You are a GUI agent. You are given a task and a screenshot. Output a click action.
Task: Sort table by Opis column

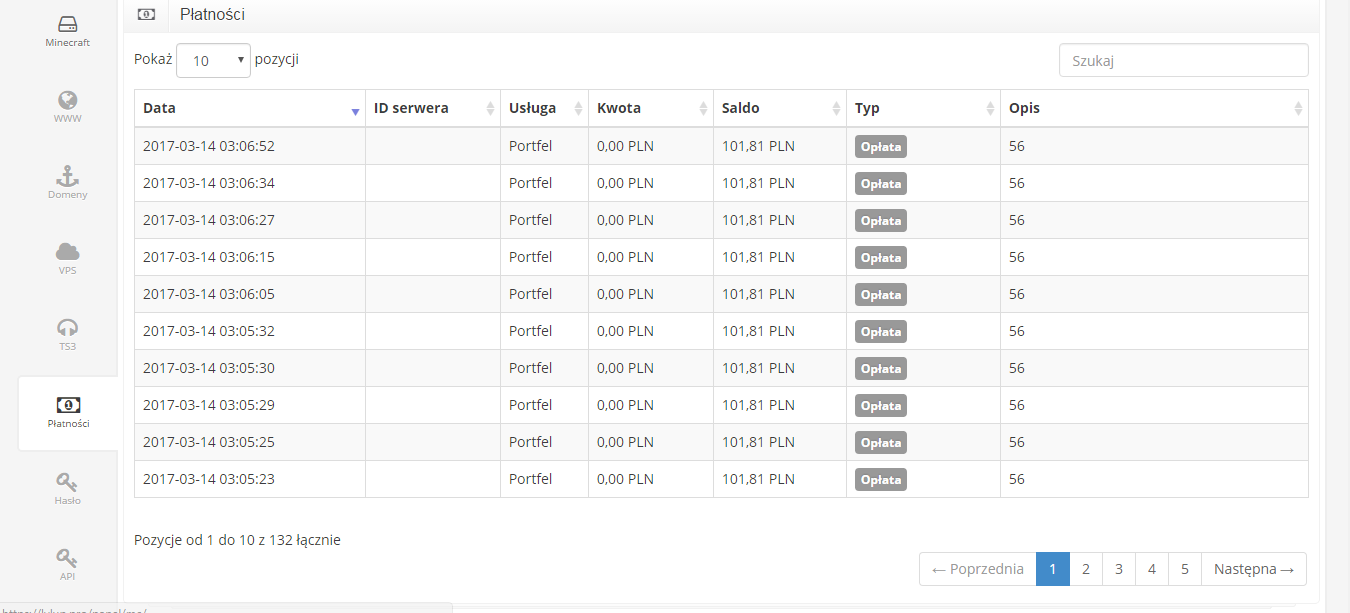(x=1153, y=108)
